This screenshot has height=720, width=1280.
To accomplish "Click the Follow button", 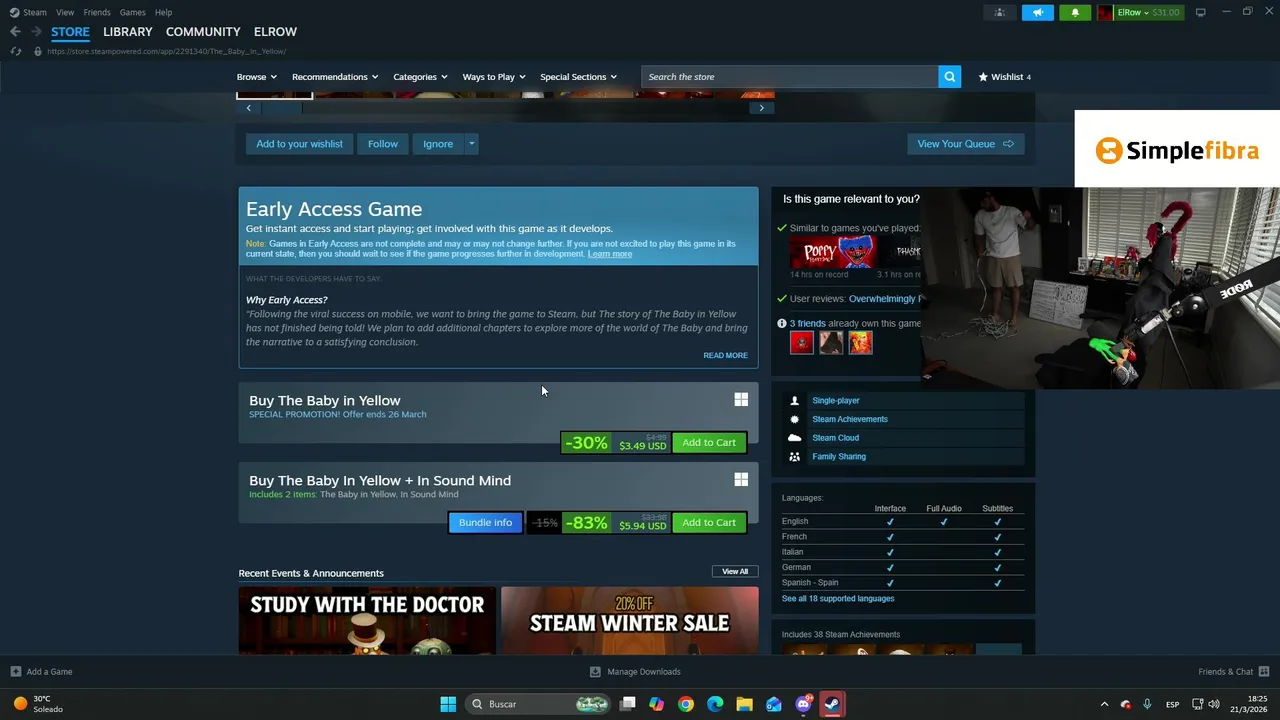I will pos(382,144).
